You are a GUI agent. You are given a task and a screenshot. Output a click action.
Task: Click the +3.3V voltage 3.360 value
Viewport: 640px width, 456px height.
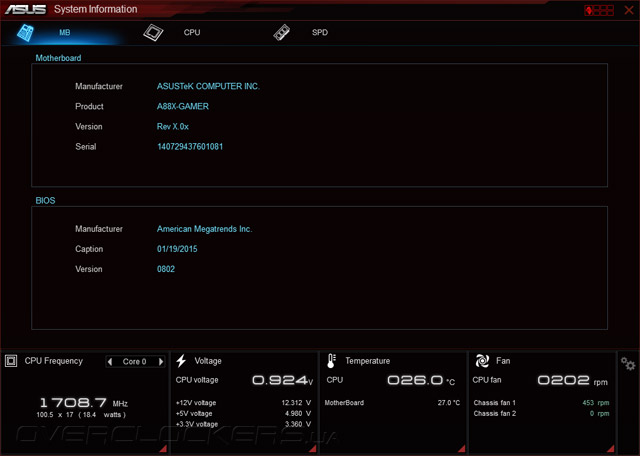coord(298,424)
